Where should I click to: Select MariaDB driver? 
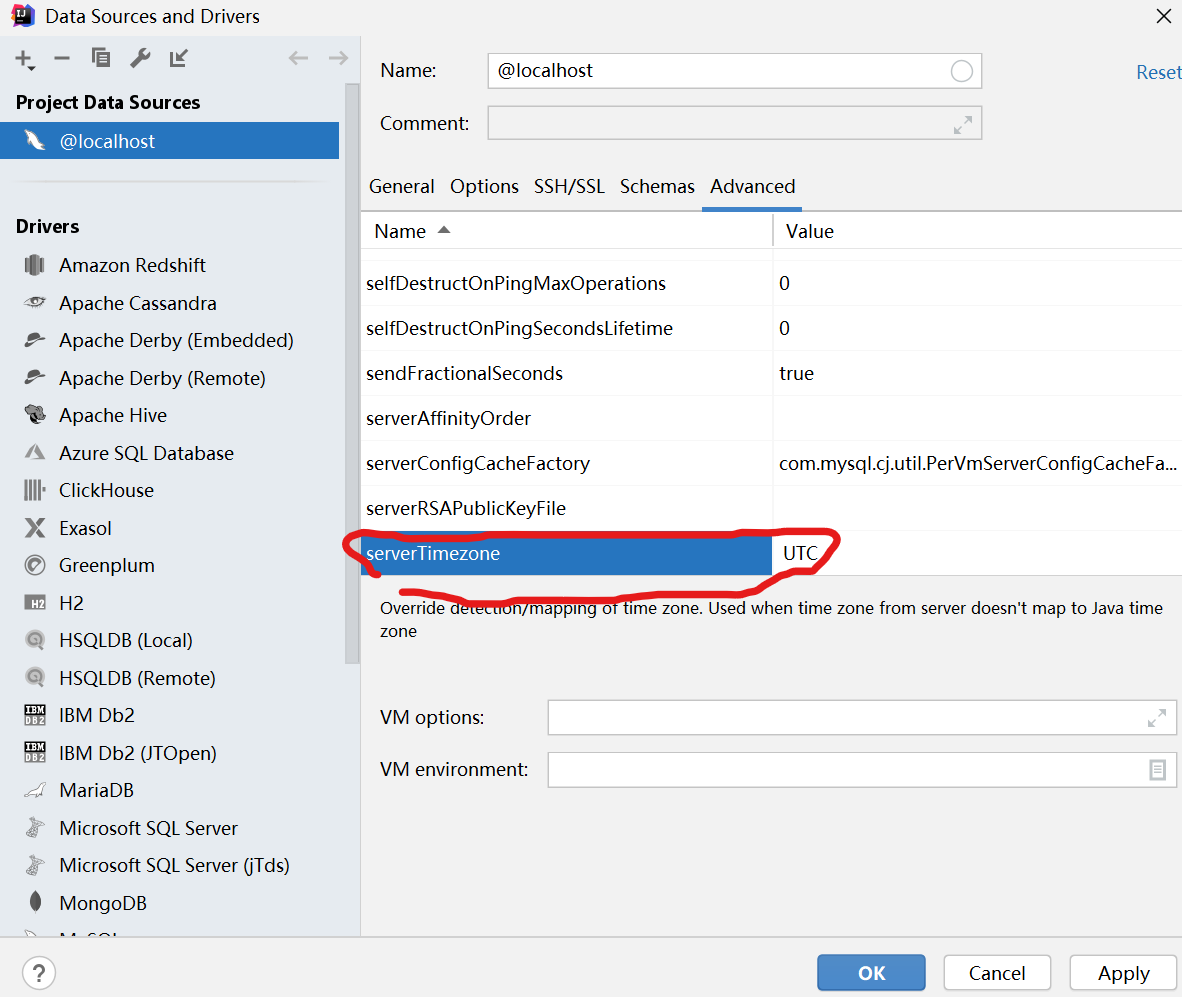tap(96, 791)
